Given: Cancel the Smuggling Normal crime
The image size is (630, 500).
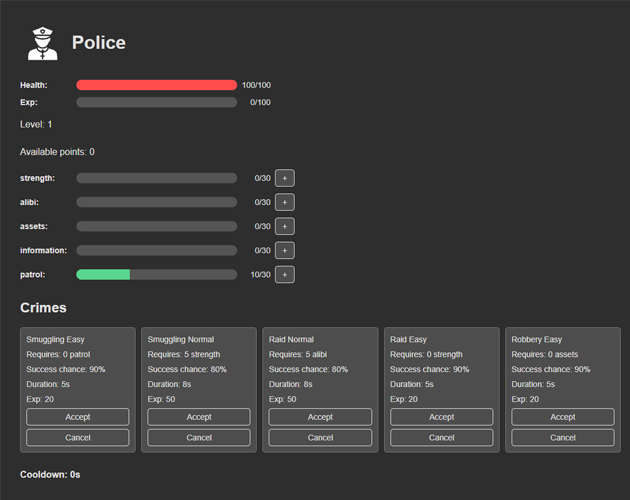Looking at the screenshot, I should click(x=199, y=437).
